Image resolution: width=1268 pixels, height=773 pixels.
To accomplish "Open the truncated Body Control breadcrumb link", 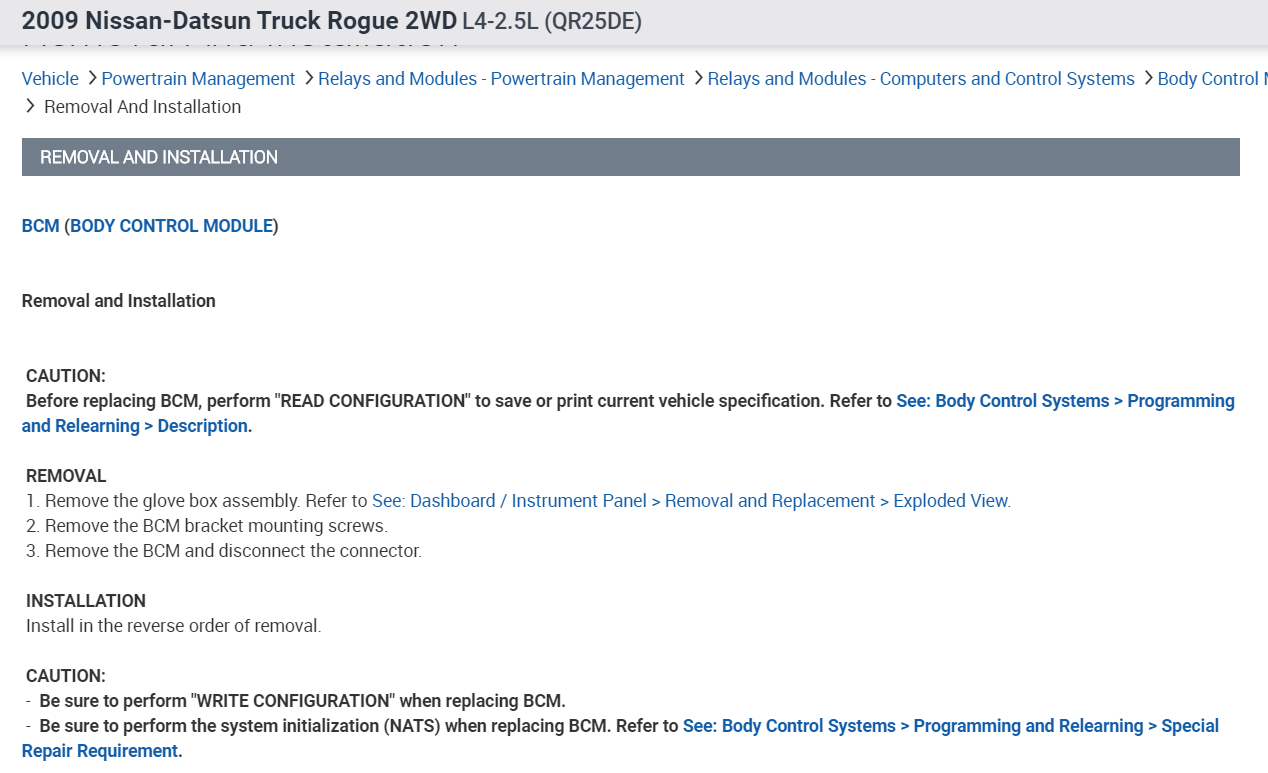I will click(x=1212, y=79).
